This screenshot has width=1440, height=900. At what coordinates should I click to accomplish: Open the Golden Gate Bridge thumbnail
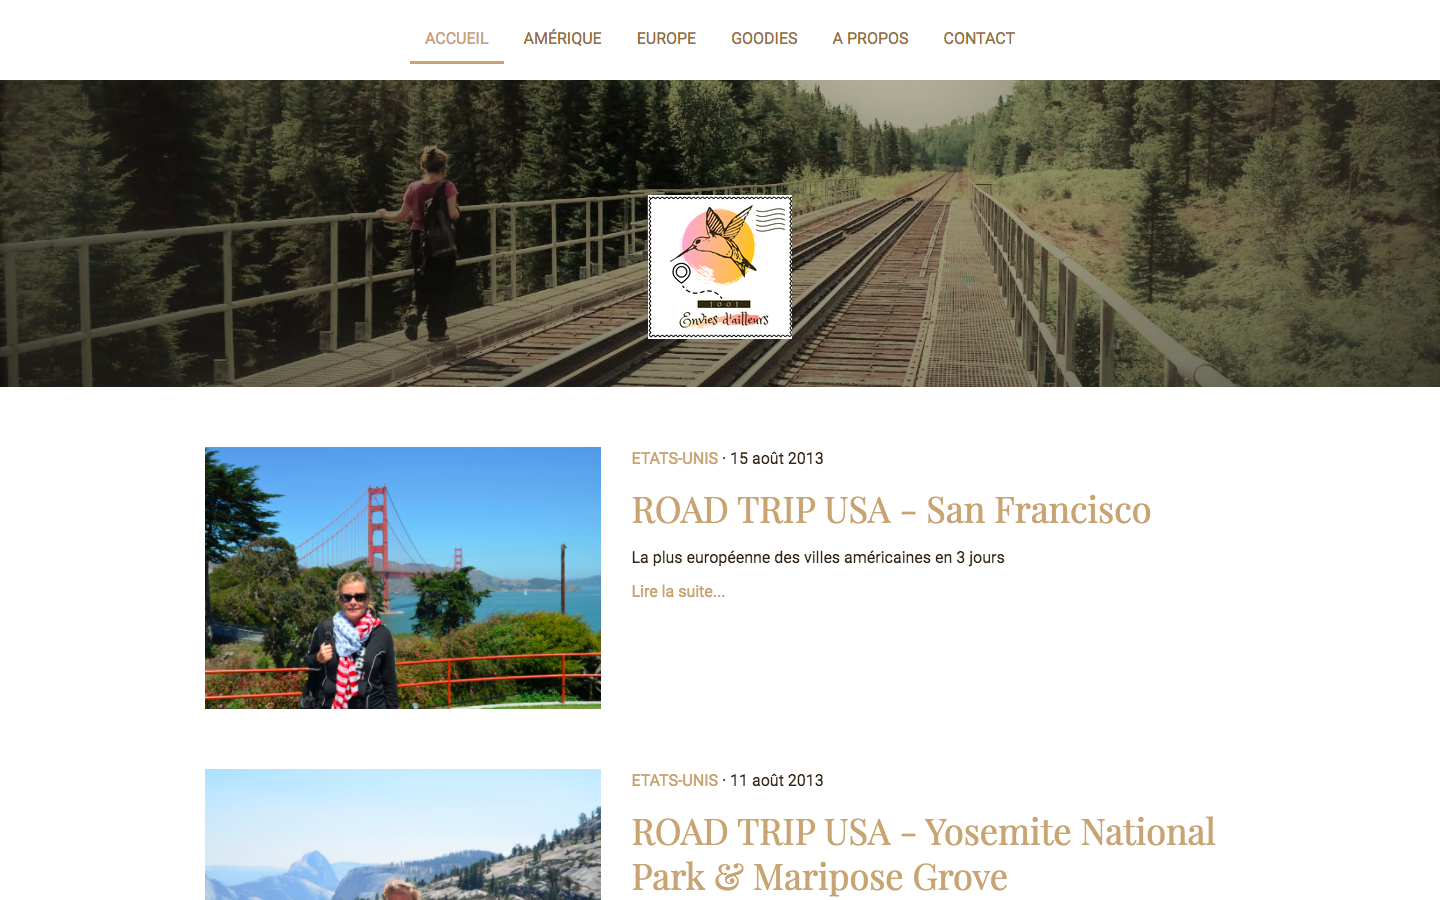(403, 578)
